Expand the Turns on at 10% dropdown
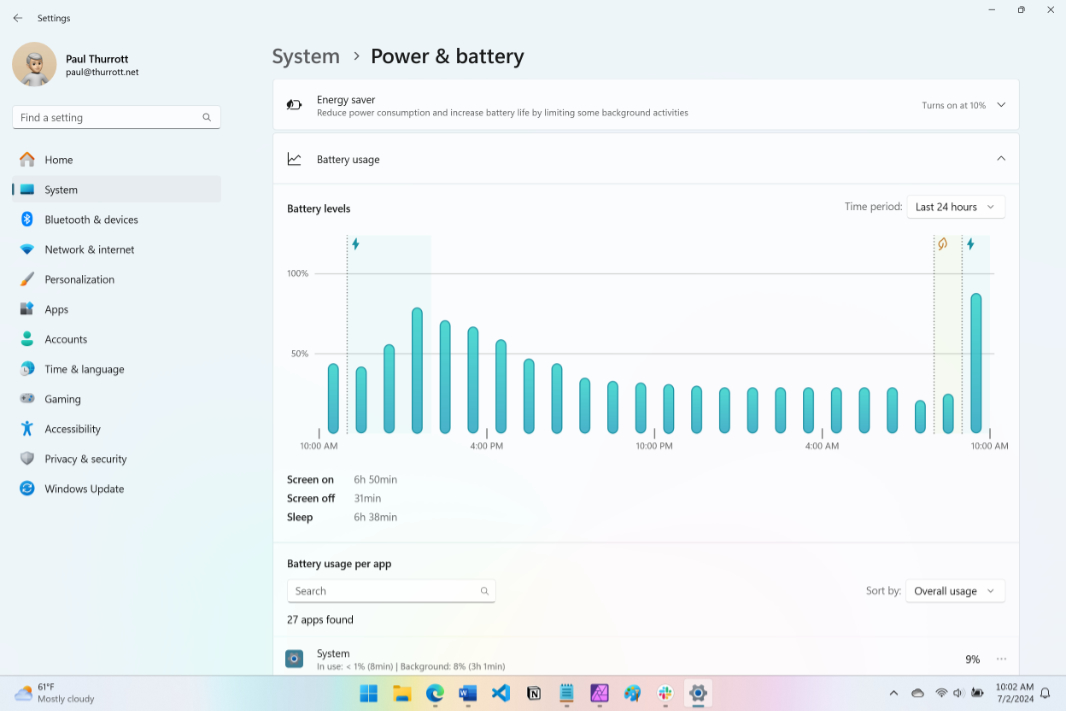Viewport: 1066px width, 711px height. click(963, 104)
